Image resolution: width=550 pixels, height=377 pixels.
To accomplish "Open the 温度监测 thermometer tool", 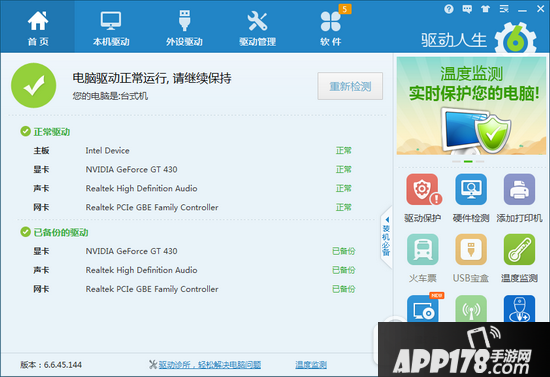I will pos(519,258).
